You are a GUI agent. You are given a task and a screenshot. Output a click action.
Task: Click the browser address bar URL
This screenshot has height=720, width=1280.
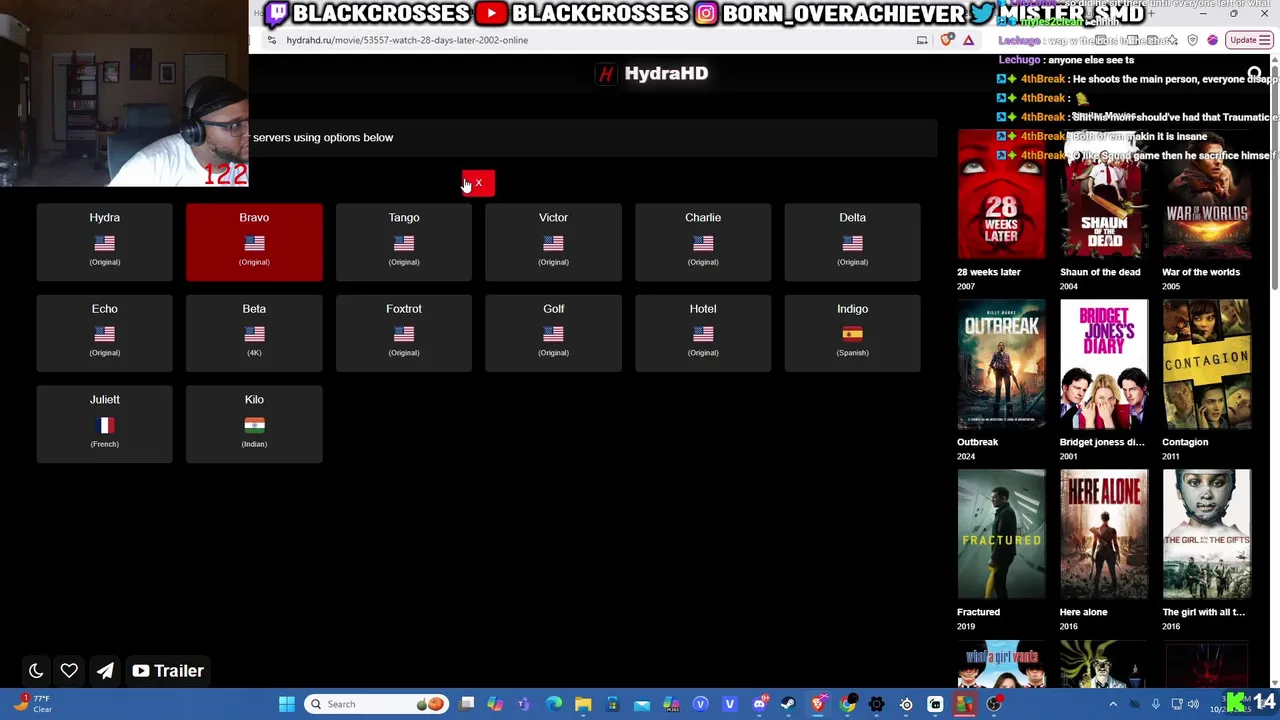[x=407, y=40]
